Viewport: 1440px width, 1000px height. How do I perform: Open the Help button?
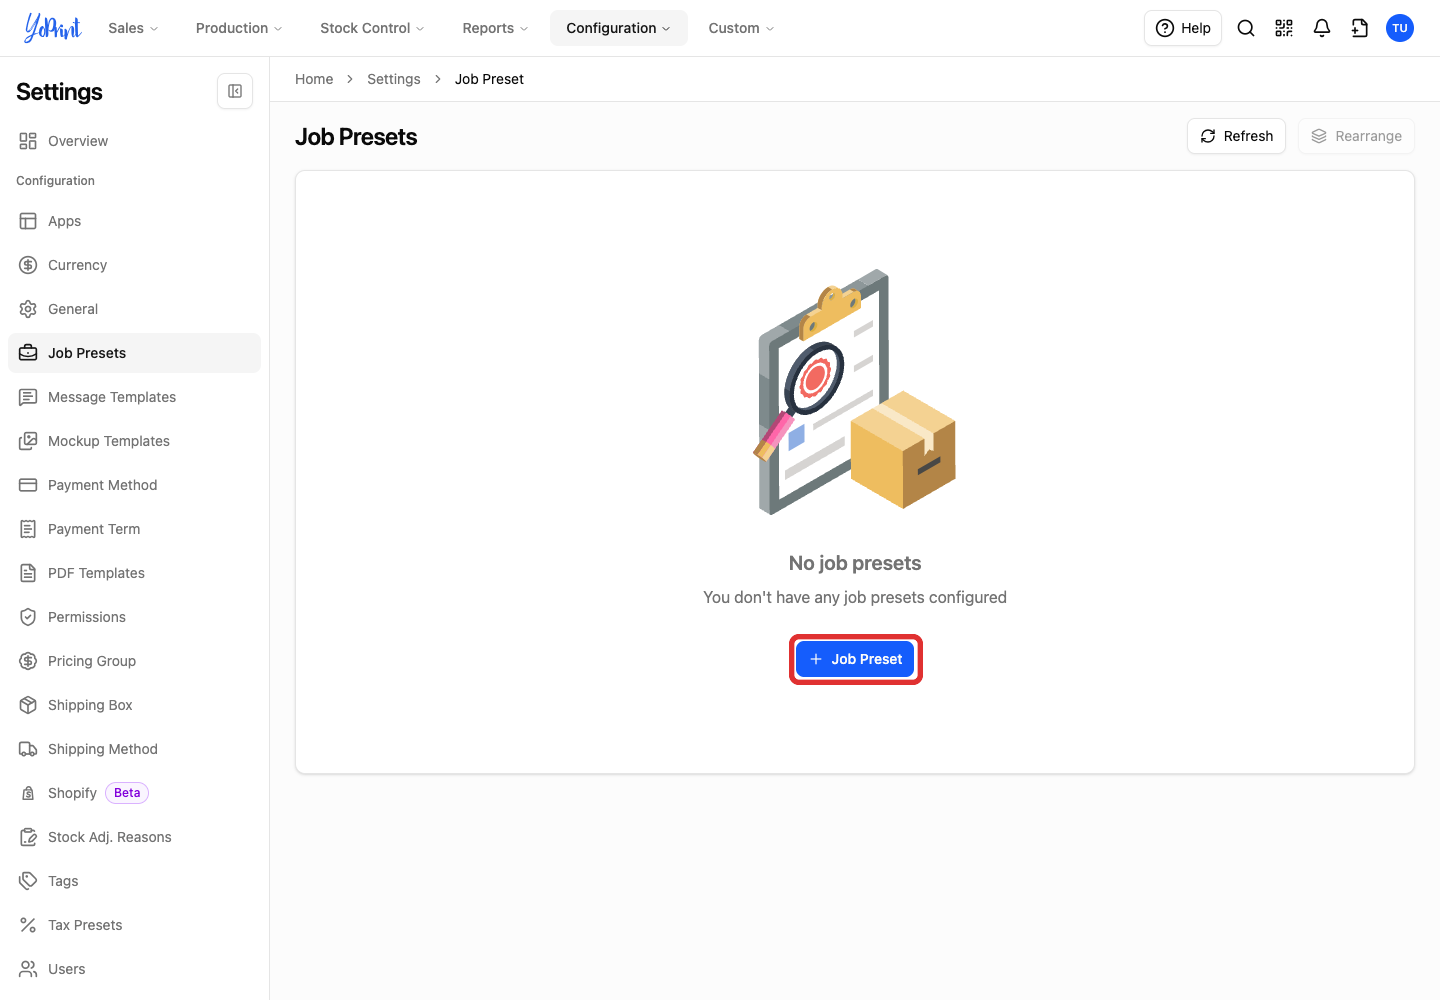click(x=1183, y=28)
